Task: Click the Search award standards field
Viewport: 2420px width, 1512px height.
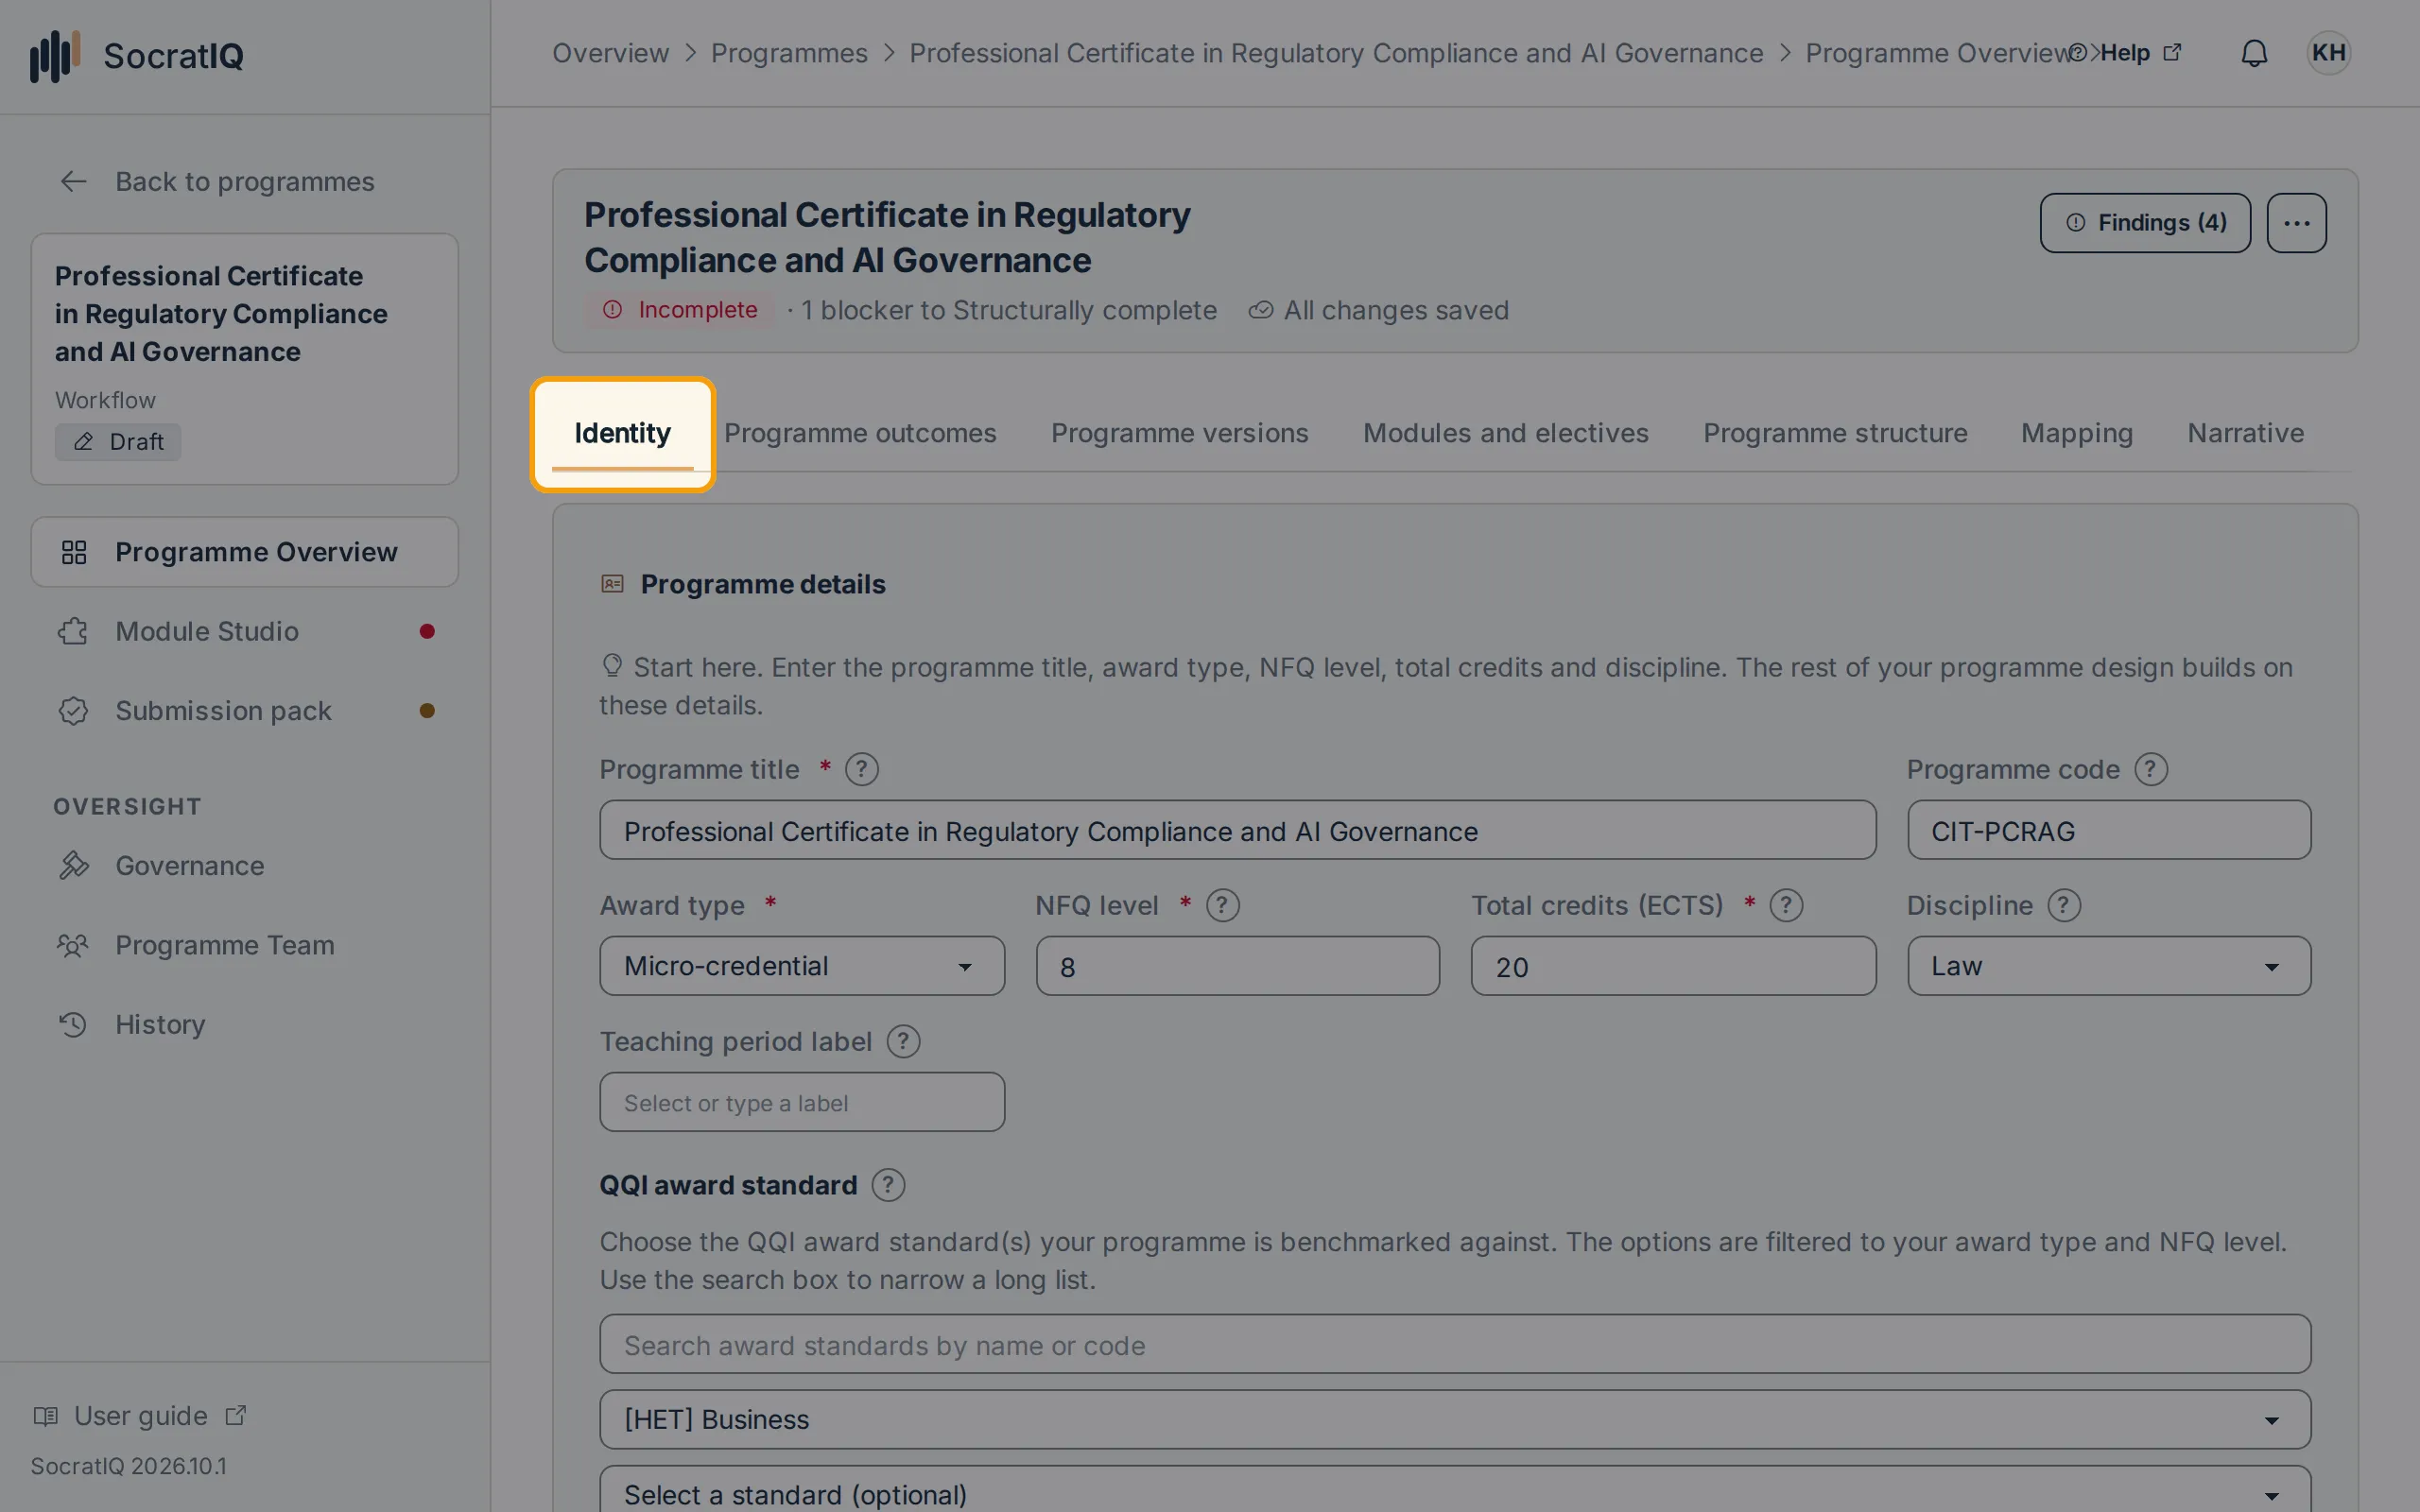Action: coord(1455,1344)
